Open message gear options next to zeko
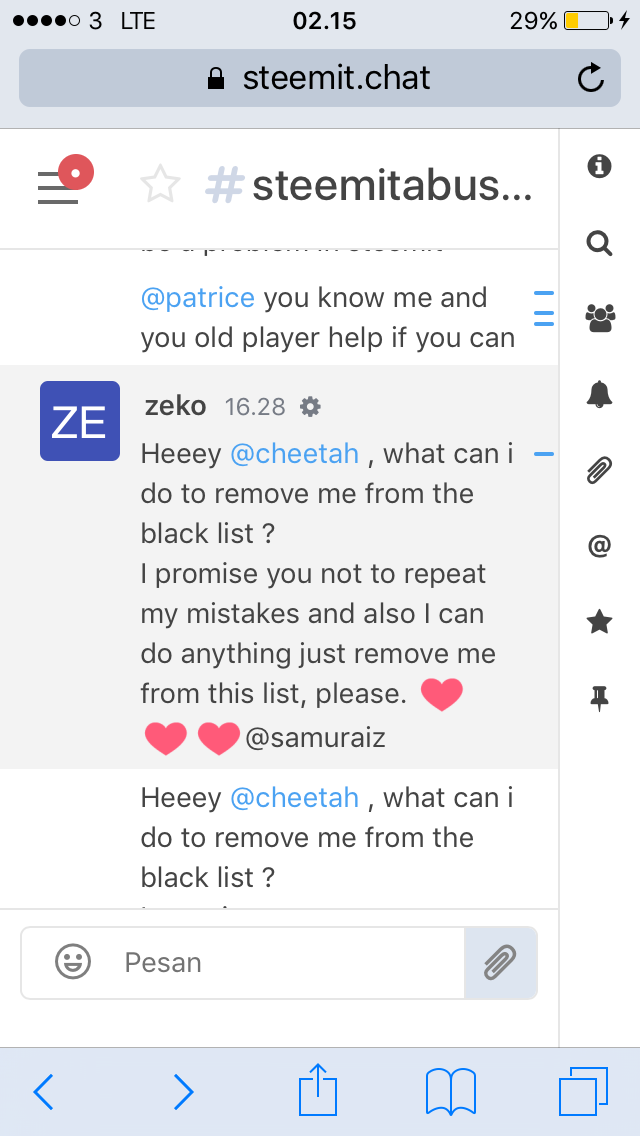Viewport: 640px width, 1136px height. tap(310, 407)
